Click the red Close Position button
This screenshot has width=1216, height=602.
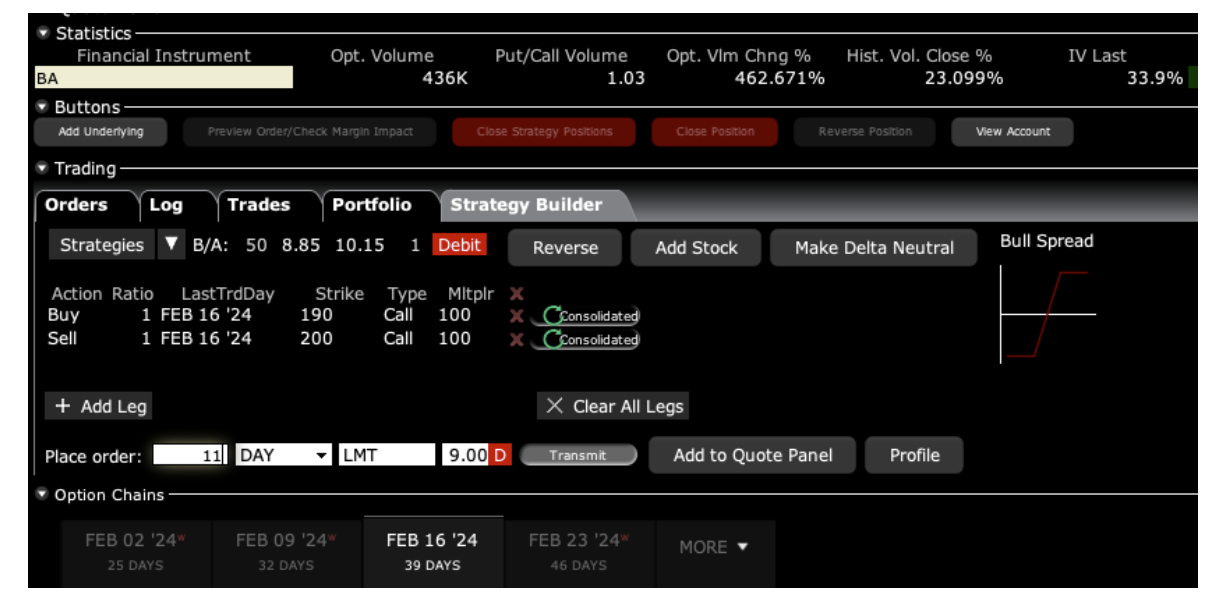[715, 132]
